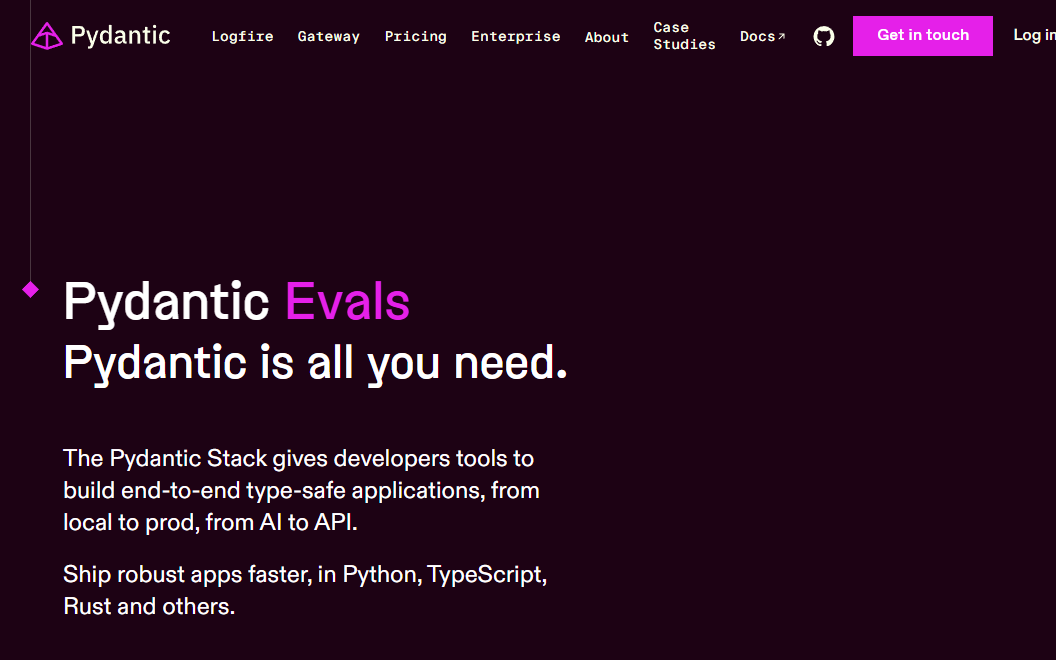Click the pink word Evals in the headline
Screen dimensions: 1056x660
[347, 302]
